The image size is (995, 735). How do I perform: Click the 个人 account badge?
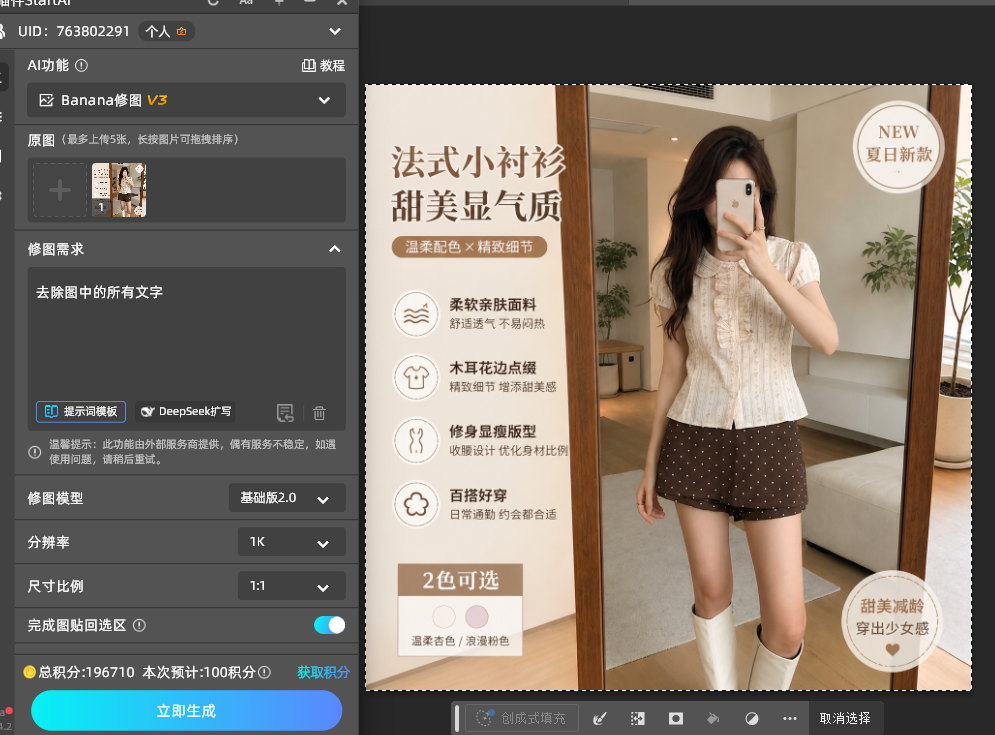166,31
